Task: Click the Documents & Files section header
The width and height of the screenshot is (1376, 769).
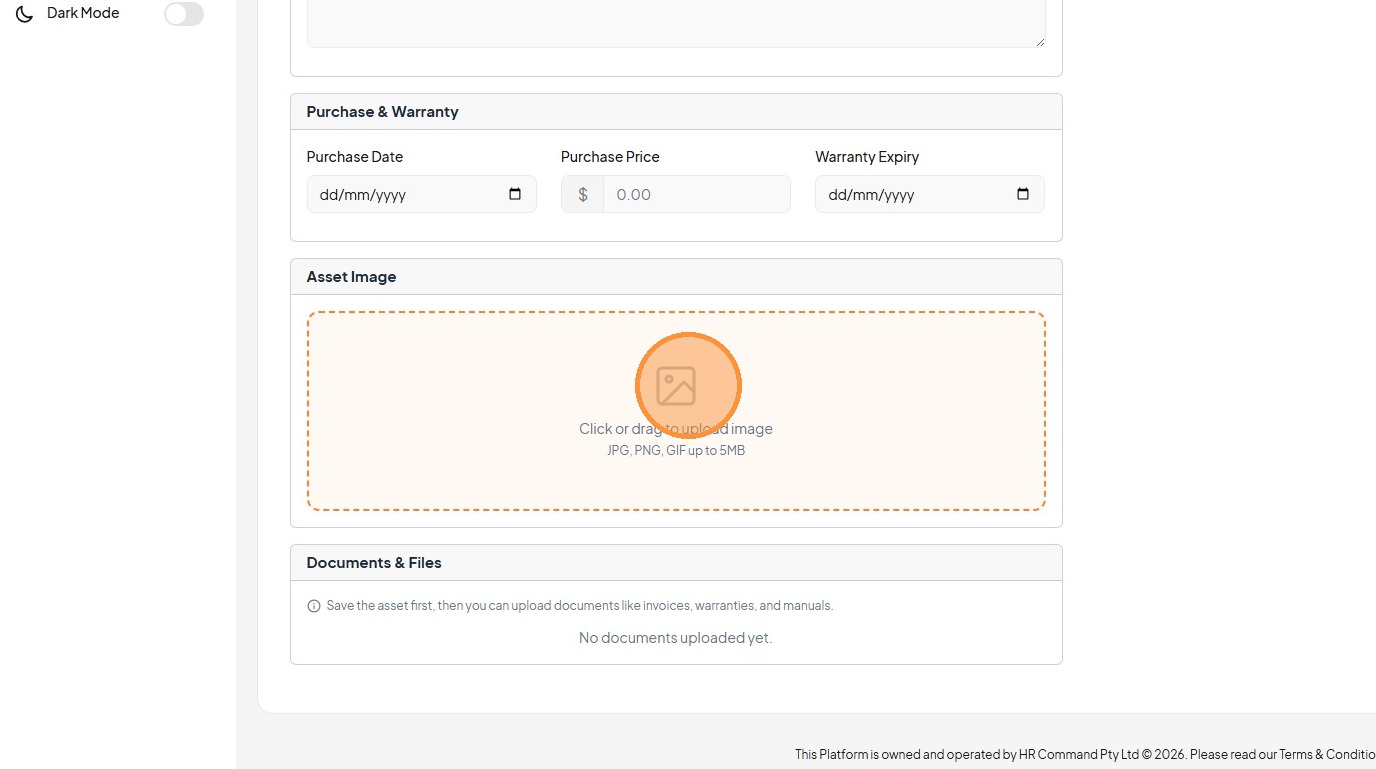Action: point(374,563)
